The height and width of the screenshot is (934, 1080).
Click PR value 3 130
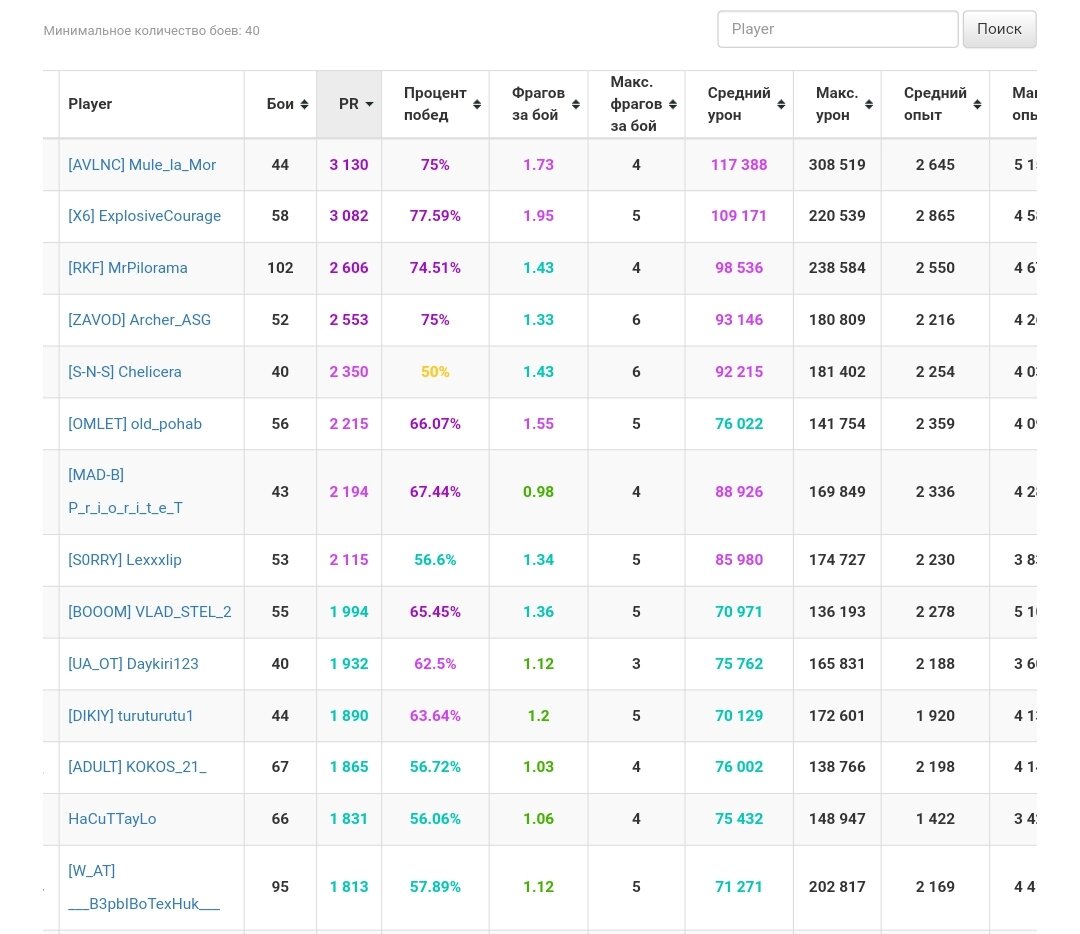tap(349, 165)
